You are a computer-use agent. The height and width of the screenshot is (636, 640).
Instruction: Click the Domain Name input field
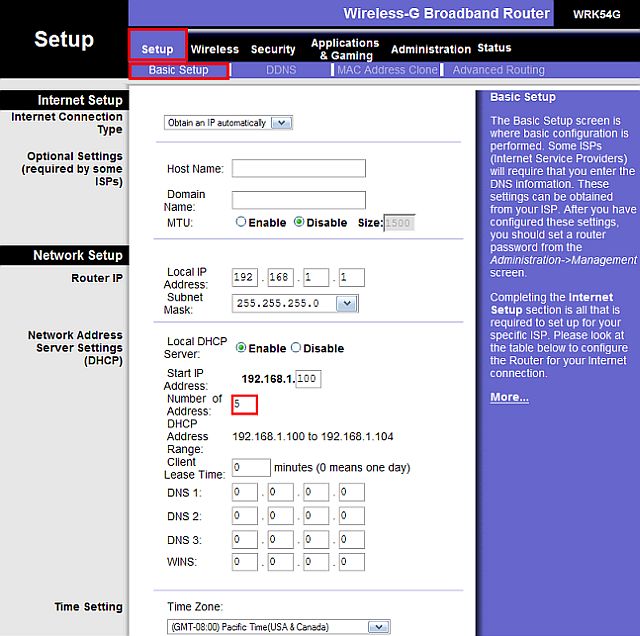[x=299, y=200]
